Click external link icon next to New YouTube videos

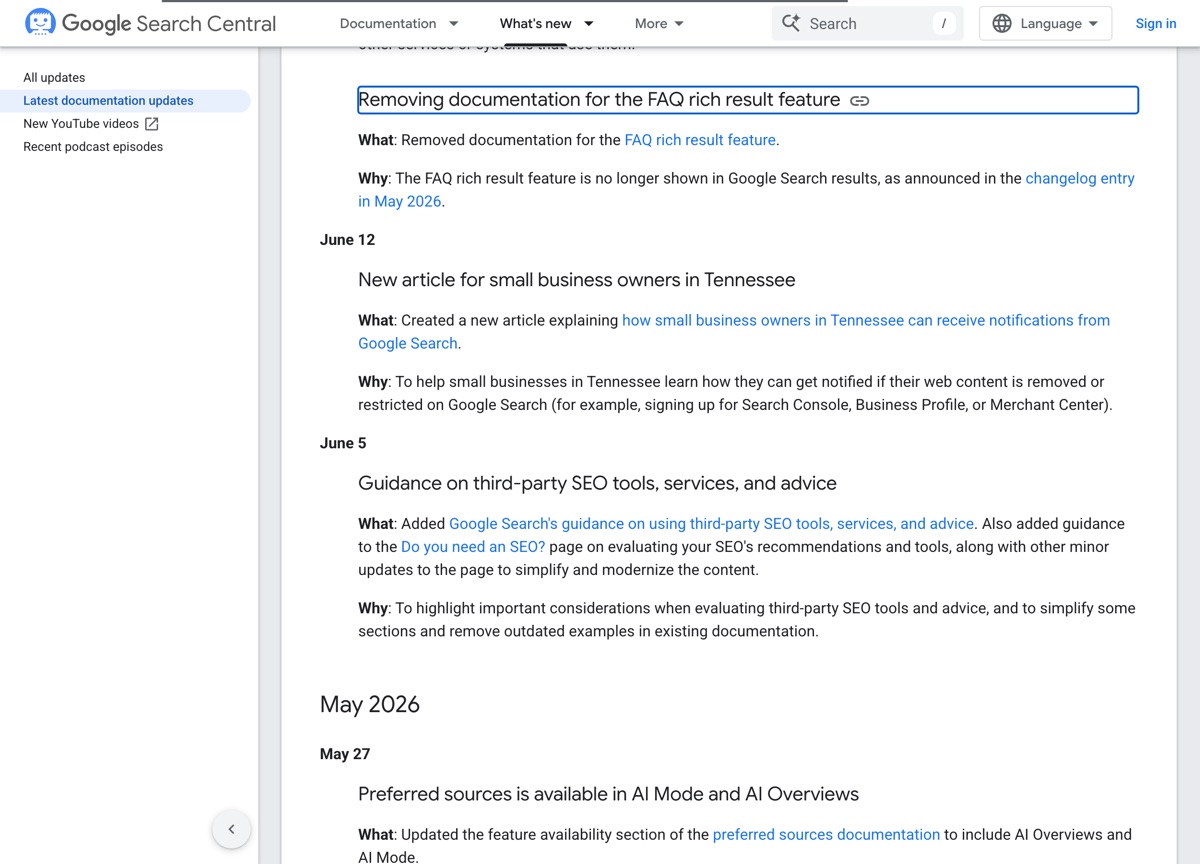tap(152, 124)
